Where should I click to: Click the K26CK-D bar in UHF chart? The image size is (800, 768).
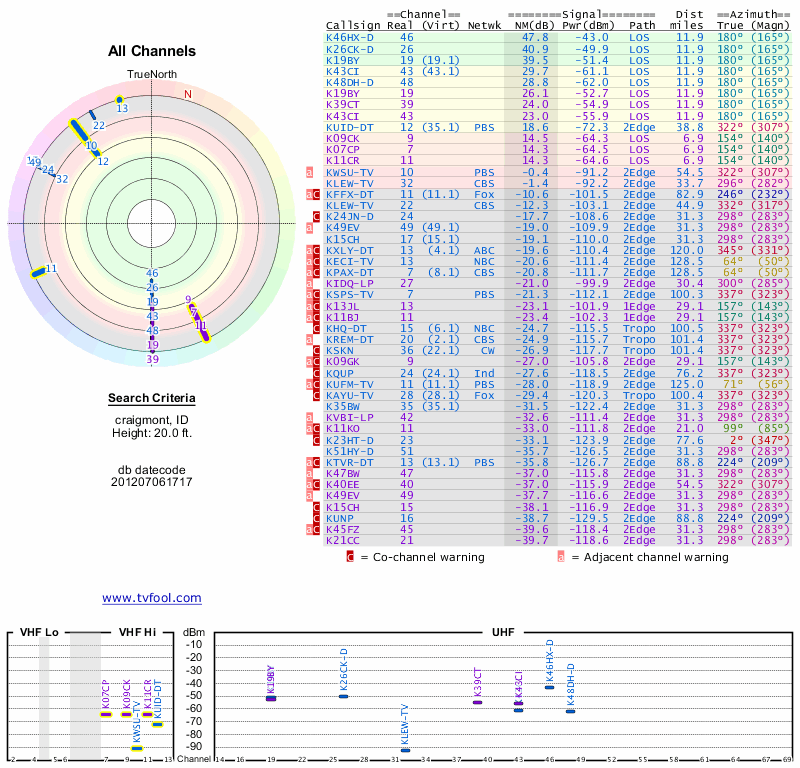344,696
